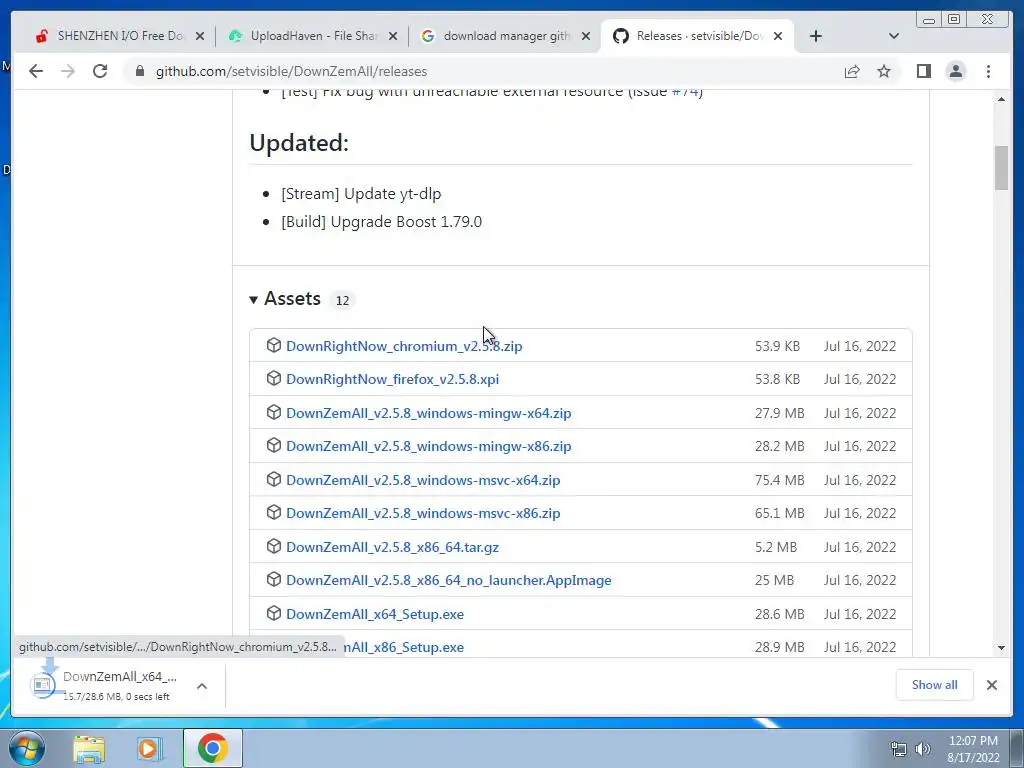Screen dimensions: 1024x768
Task: Open download item options chevron
Action: pos(202,686)
